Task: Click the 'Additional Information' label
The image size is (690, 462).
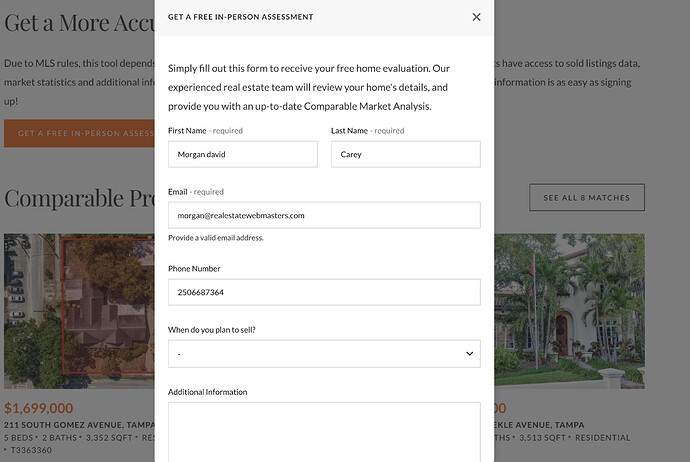Action: tap(207, 392)
